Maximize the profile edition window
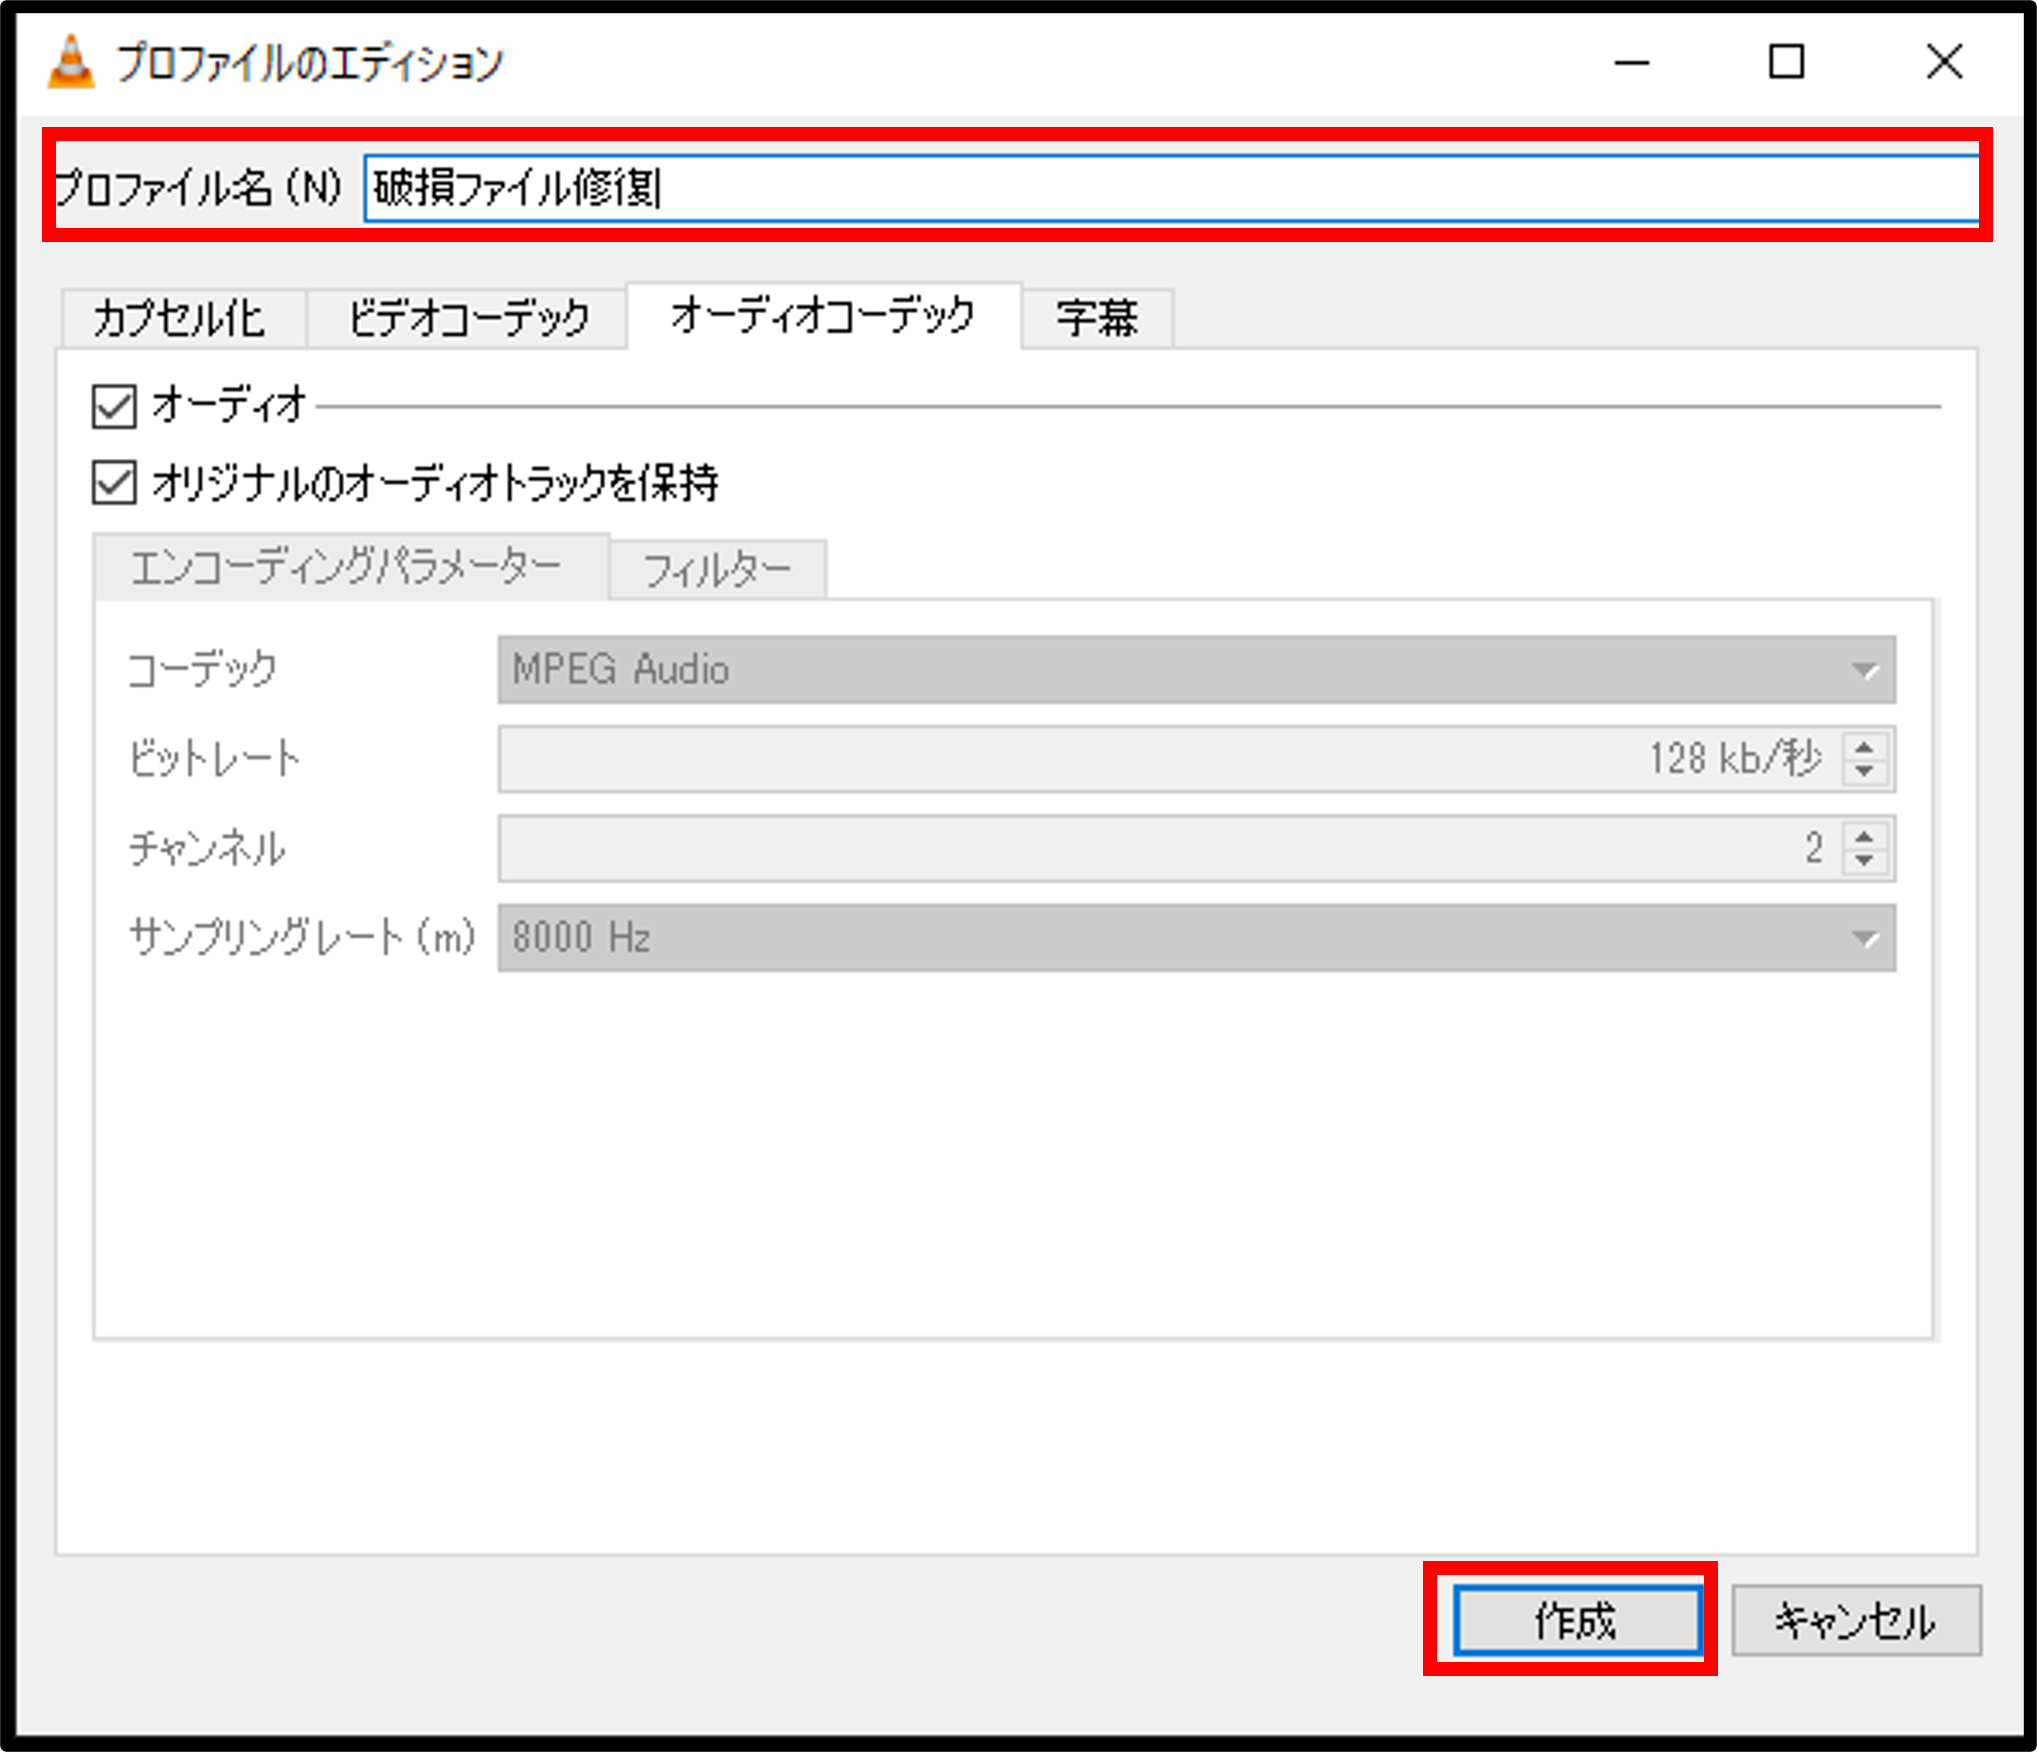This screenshot has width=2037, height=1752. pyautogui.click(x=1786, y=62)
